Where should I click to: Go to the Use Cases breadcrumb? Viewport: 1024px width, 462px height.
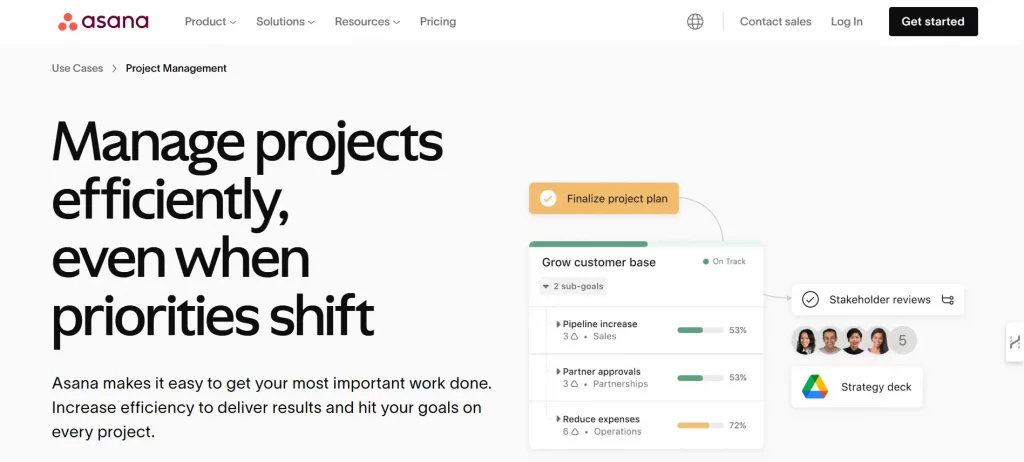pyautogui.click(x=77, y=68)
